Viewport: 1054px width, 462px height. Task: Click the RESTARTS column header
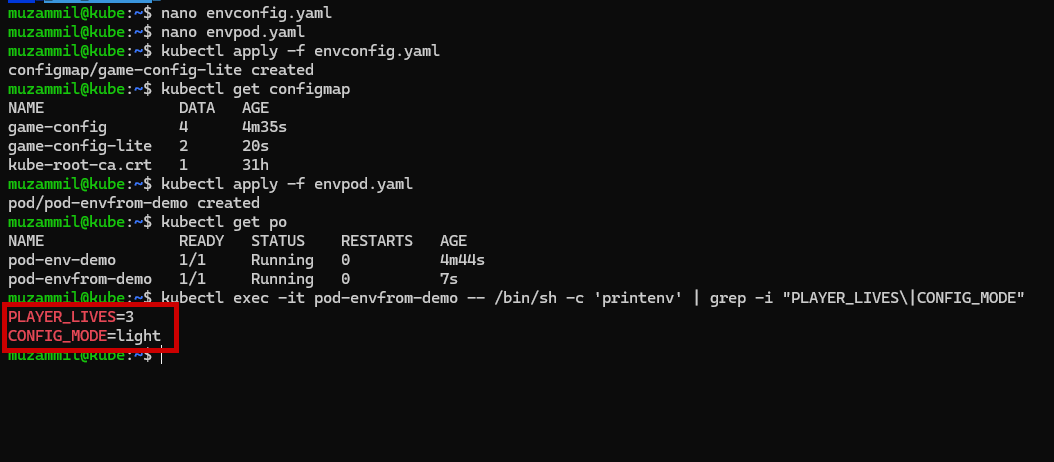point(376,241)
